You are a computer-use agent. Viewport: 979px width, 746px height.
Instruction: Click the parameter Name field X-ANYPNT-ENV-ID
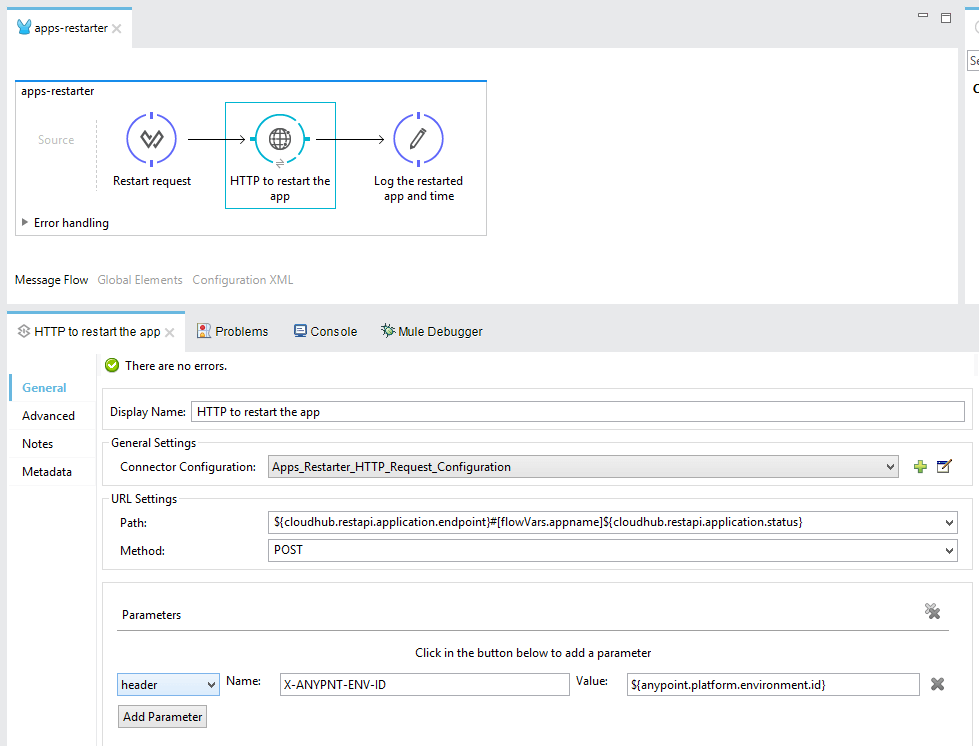click(x=425, y=684)
